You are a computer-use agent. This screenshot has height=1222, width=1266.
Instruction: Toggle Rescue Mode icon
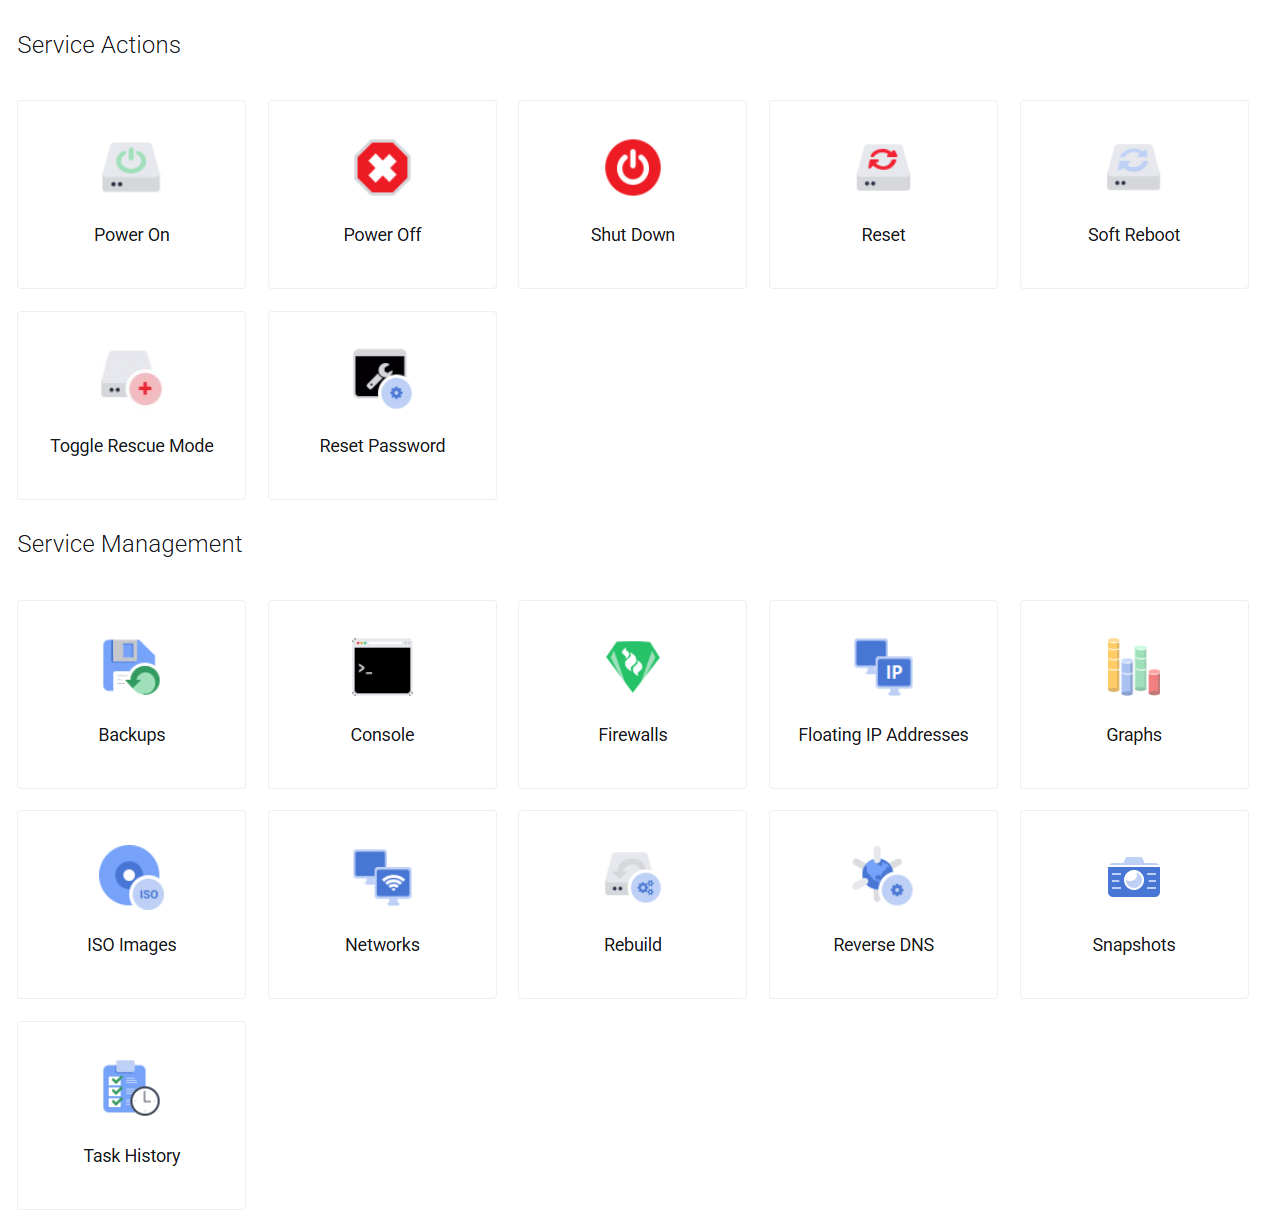click(x=131, y=378)
